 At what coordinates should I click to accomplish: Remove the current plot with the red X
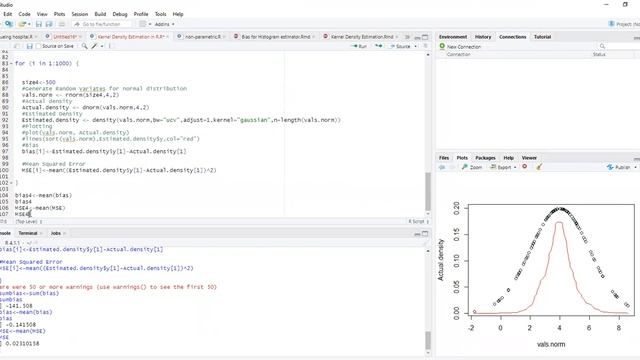pos(524,167)
